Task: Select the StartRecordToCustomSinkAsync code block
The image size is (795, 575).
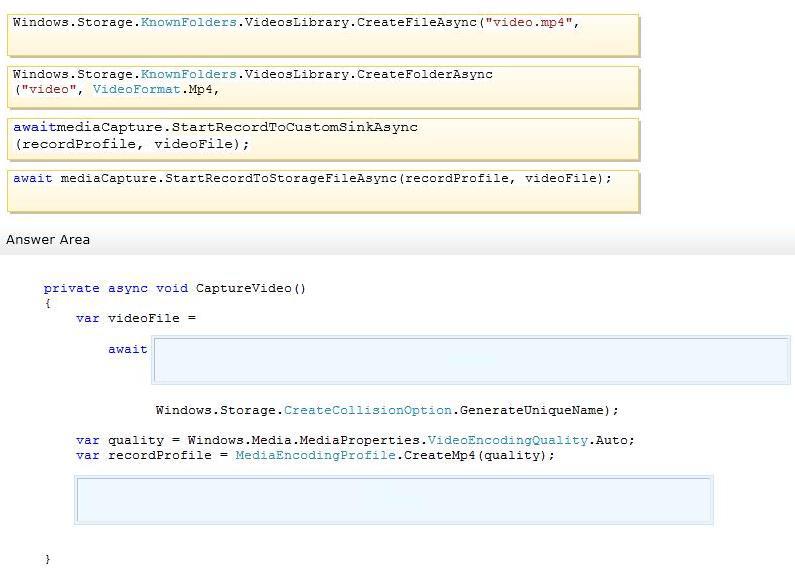Action: [323, 139]
